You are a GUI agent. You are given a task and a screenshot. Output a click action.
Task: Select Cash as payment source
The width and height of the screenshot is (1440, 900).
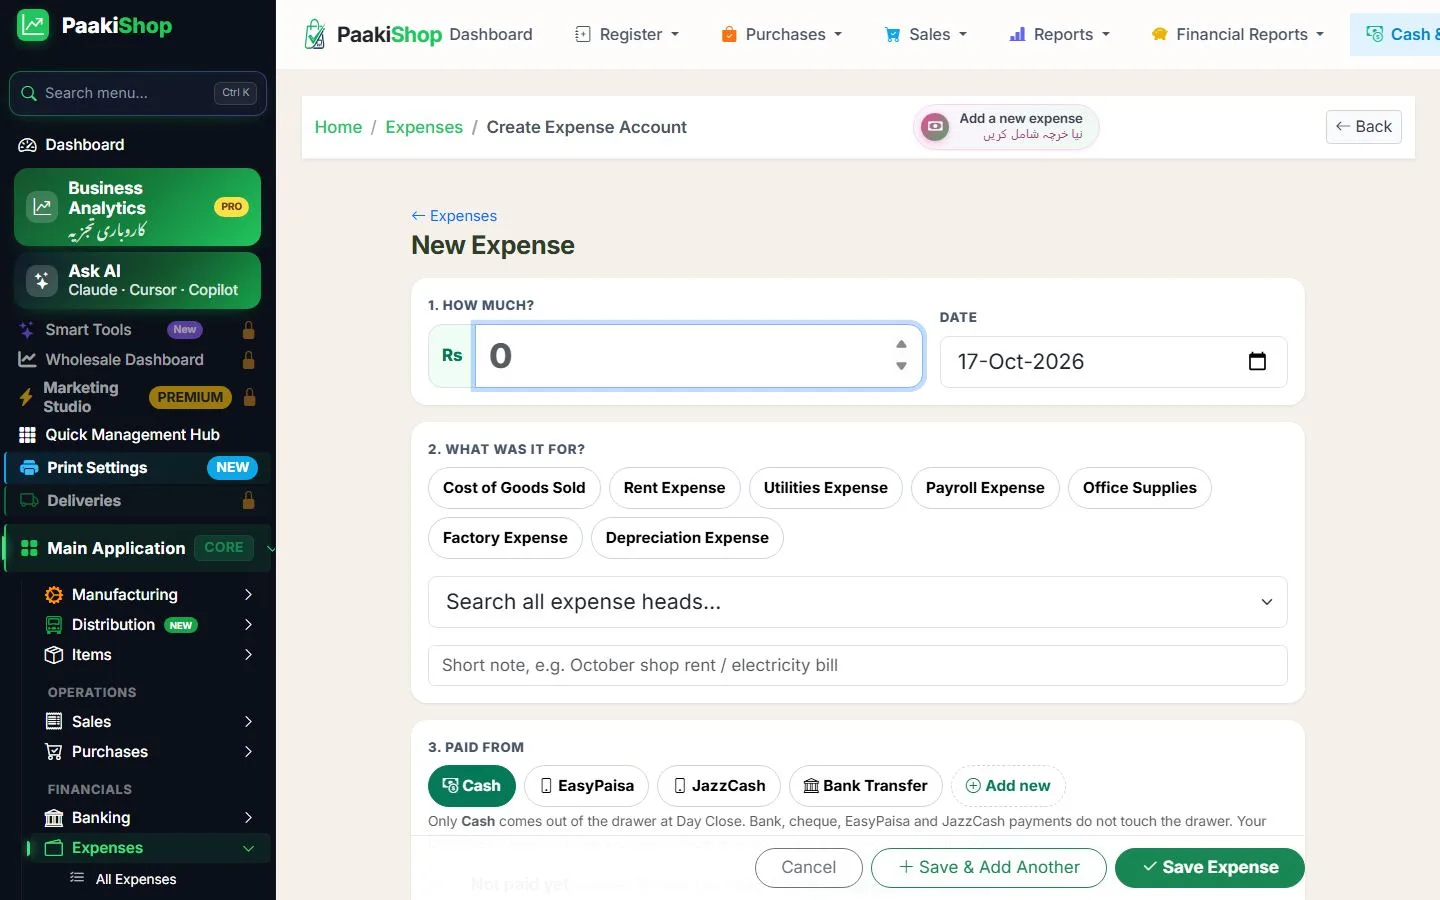click(472, 786)
